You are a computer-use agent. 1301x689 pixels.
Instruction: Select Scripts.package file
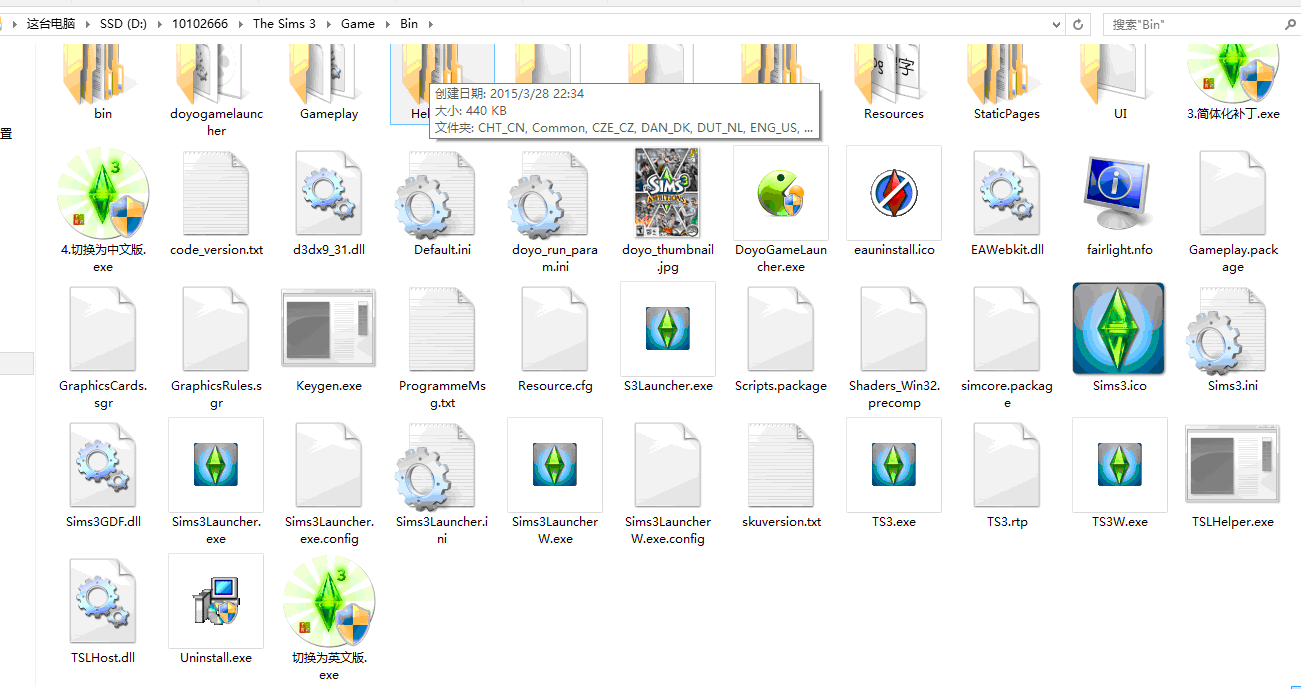pyautogui.click(x=781, y=339)
